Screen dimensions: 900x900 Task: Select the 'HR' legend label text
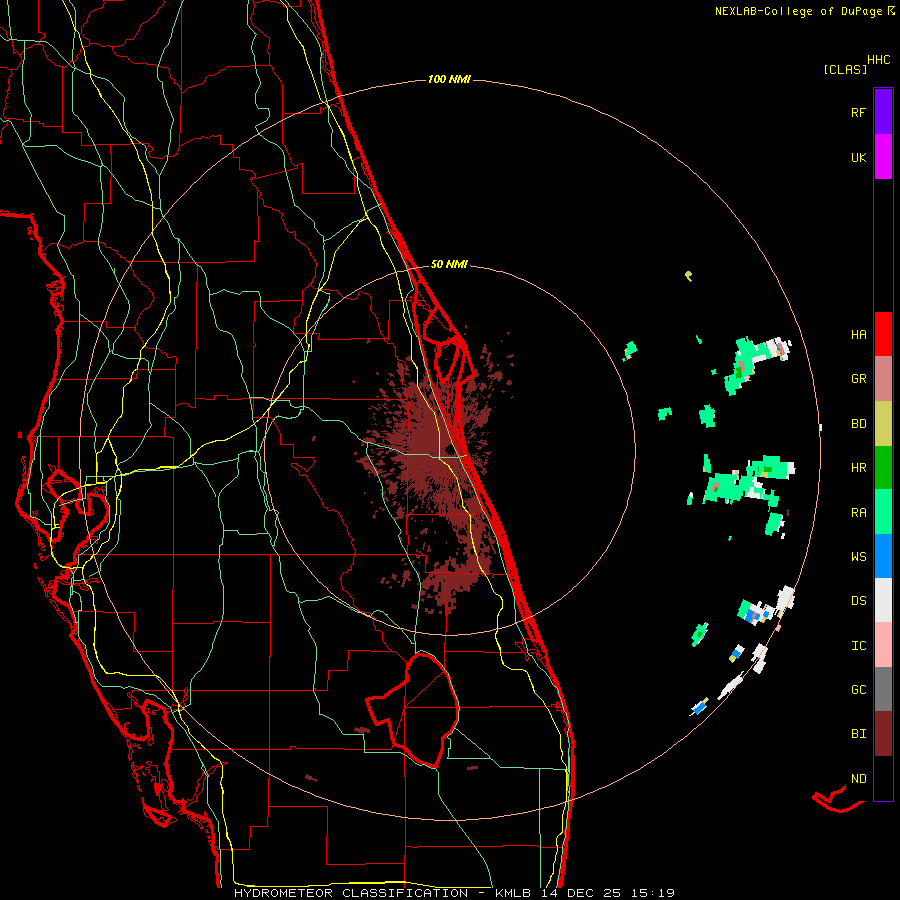point(858,468)
